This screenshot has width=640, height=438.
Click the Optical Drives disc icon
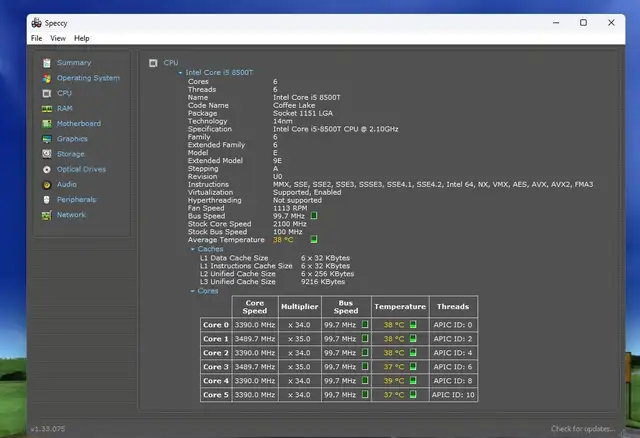click(47, 169)
